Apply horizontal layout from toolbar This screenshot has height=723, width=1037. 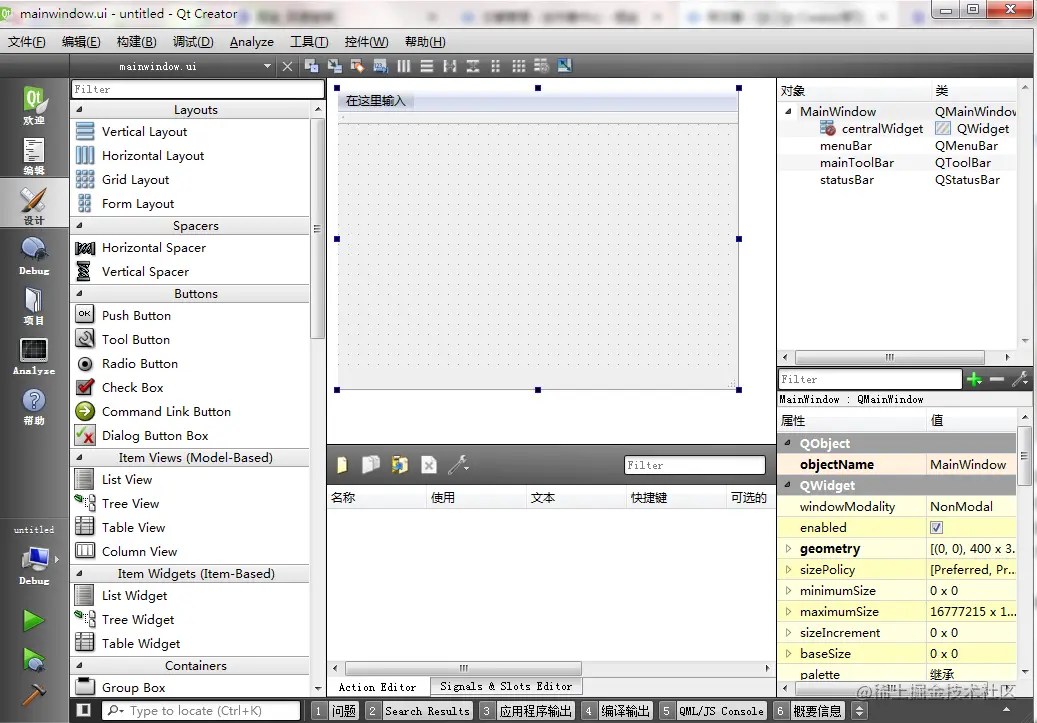tap(403, 65)
